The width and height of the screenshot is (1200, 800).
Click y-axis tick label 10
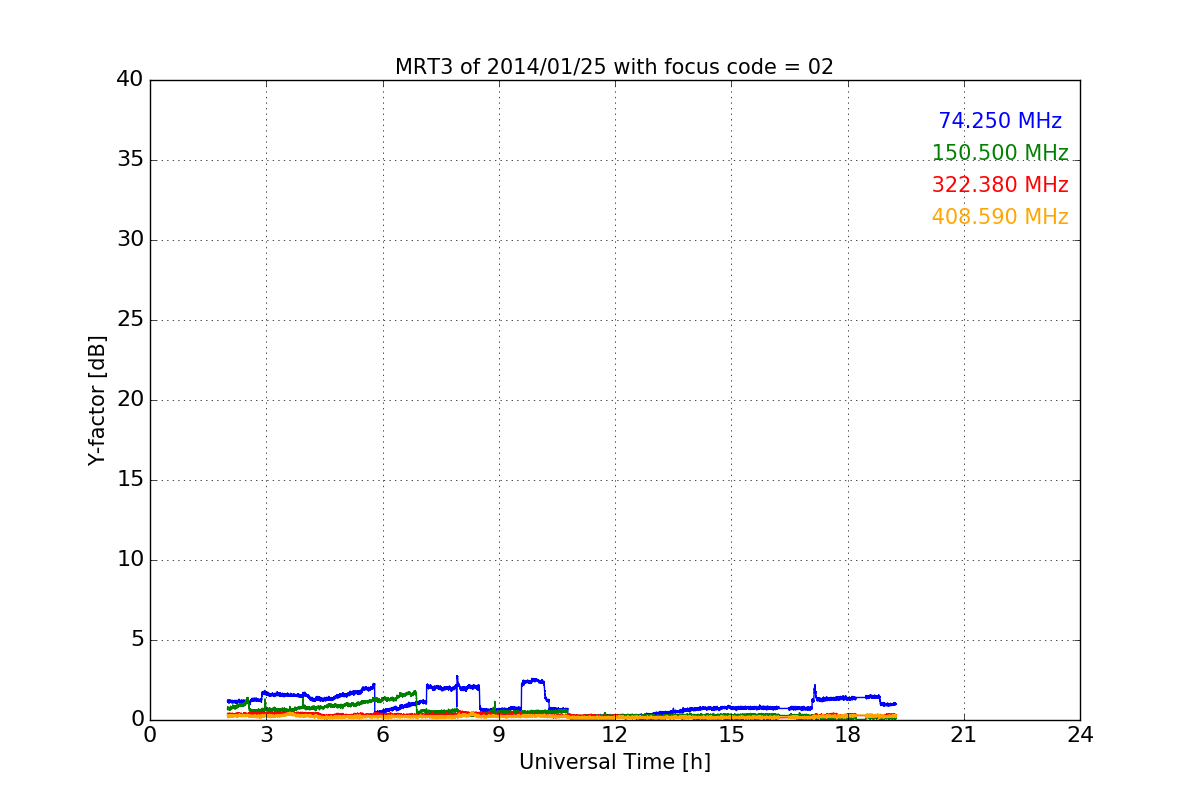coord(129,560)
